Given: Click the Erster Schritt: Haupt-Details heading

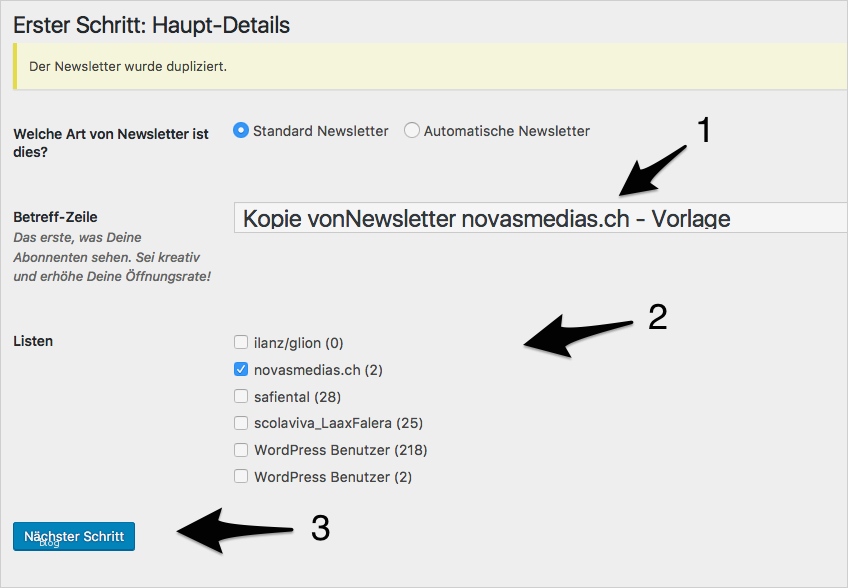Looking at the screenshot, I should (x=149, y=24).
